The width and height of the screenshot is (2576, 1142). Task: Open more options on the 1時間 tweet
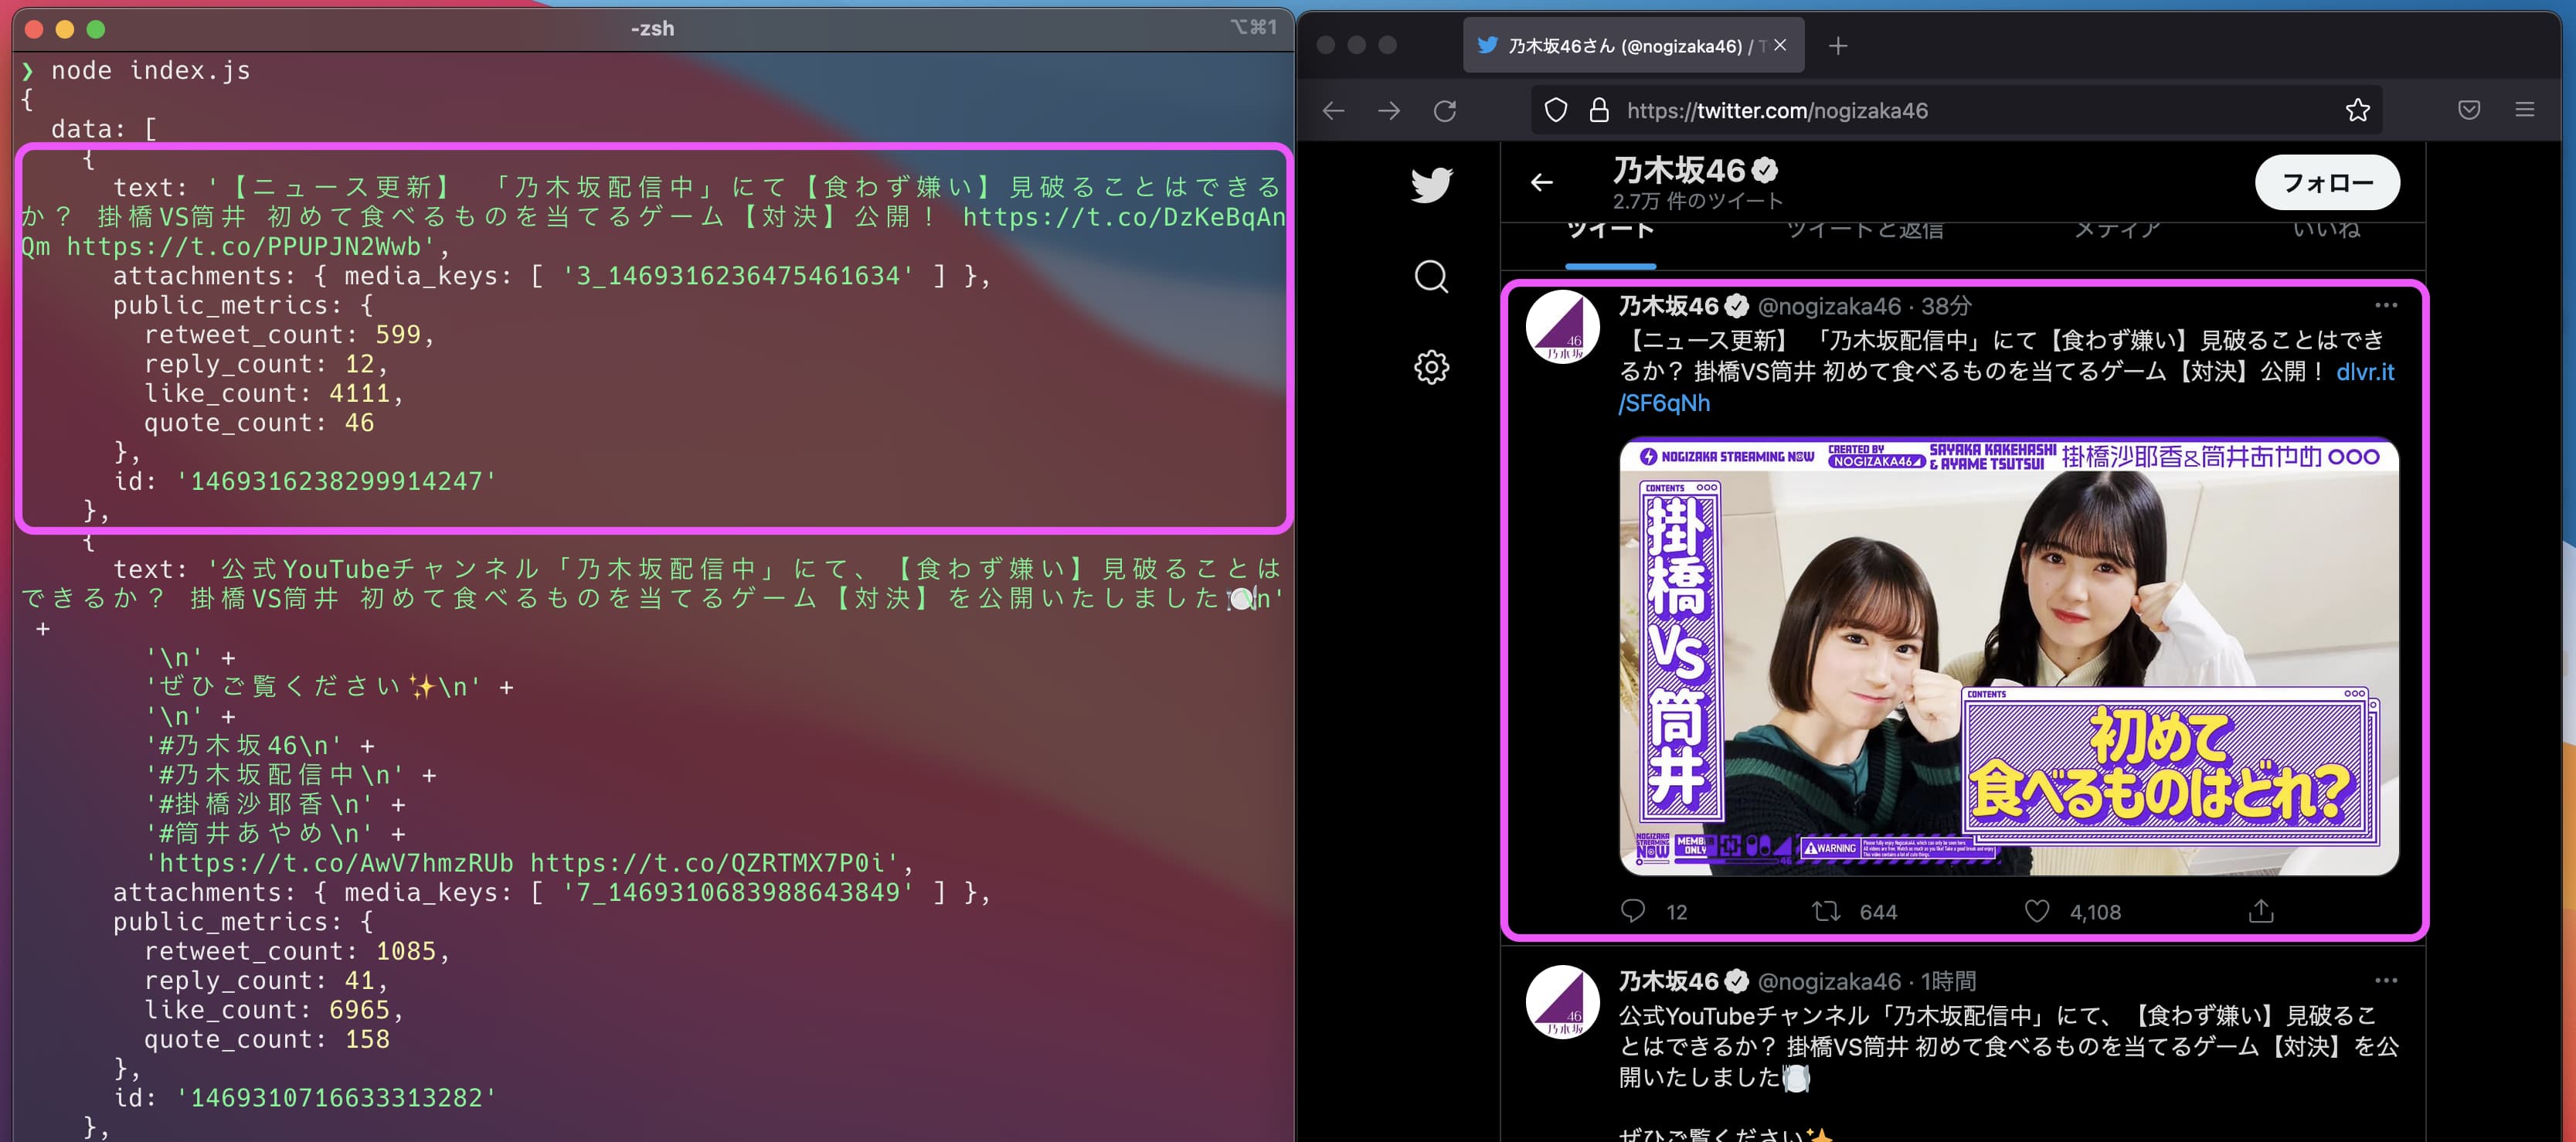click(x=2388, y=980)
